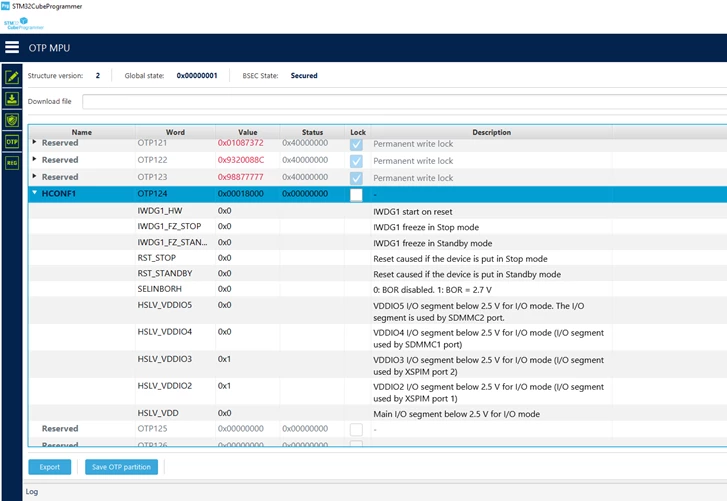This screenshot has width=727, height=501.
Task: Select the Erasing & Programming download icon
Action: [12, 99]
